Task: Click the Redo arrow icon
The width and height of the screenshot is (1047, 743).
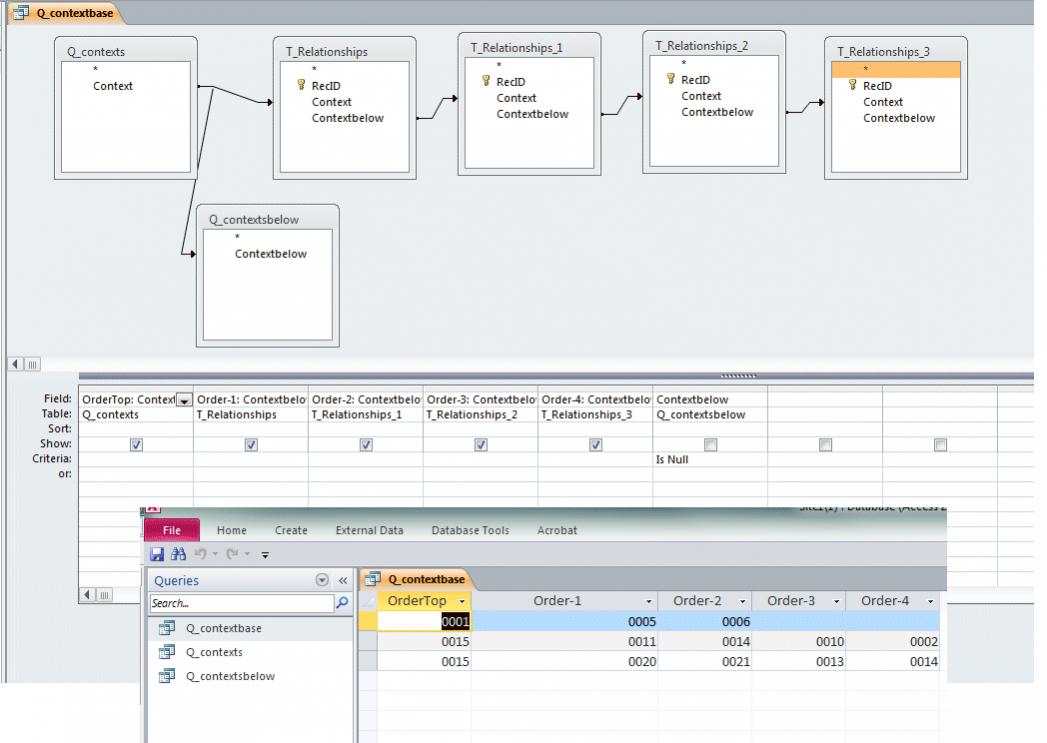Action: pyautogui.click(x=232, y=554)
